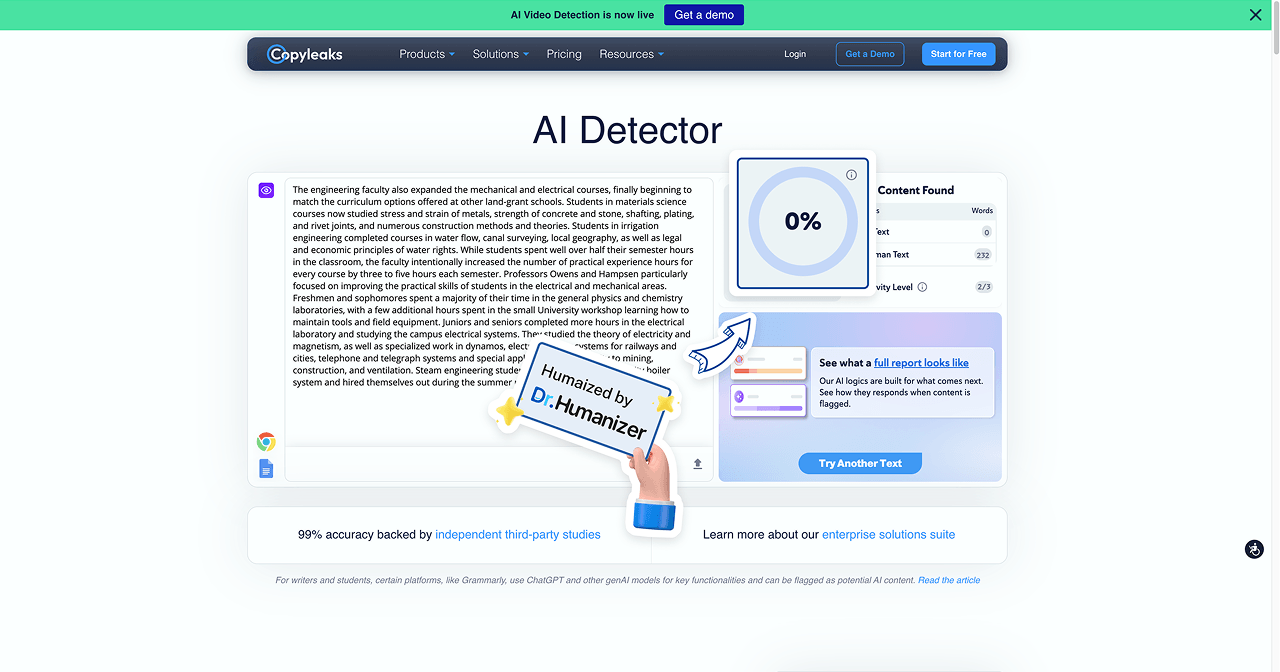The height and width of the screenshot is (672, 1280).
Task: Click the Start for Free button
Action: [x=958, y=54]
